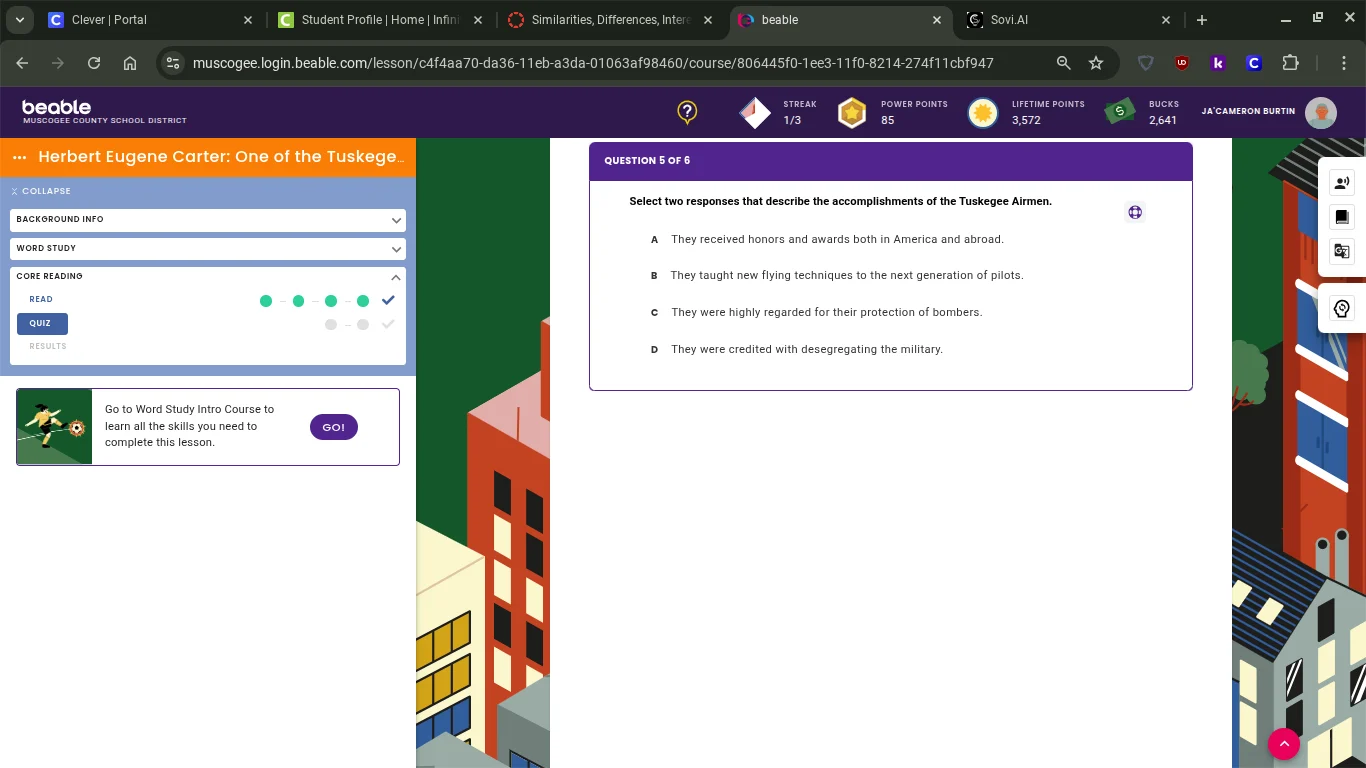The height and width of the screenshot is (768, 1366).
Task: Open the zoom magnifier icon in address bar
Action: pyautogui.click(x=1064, y=63)
